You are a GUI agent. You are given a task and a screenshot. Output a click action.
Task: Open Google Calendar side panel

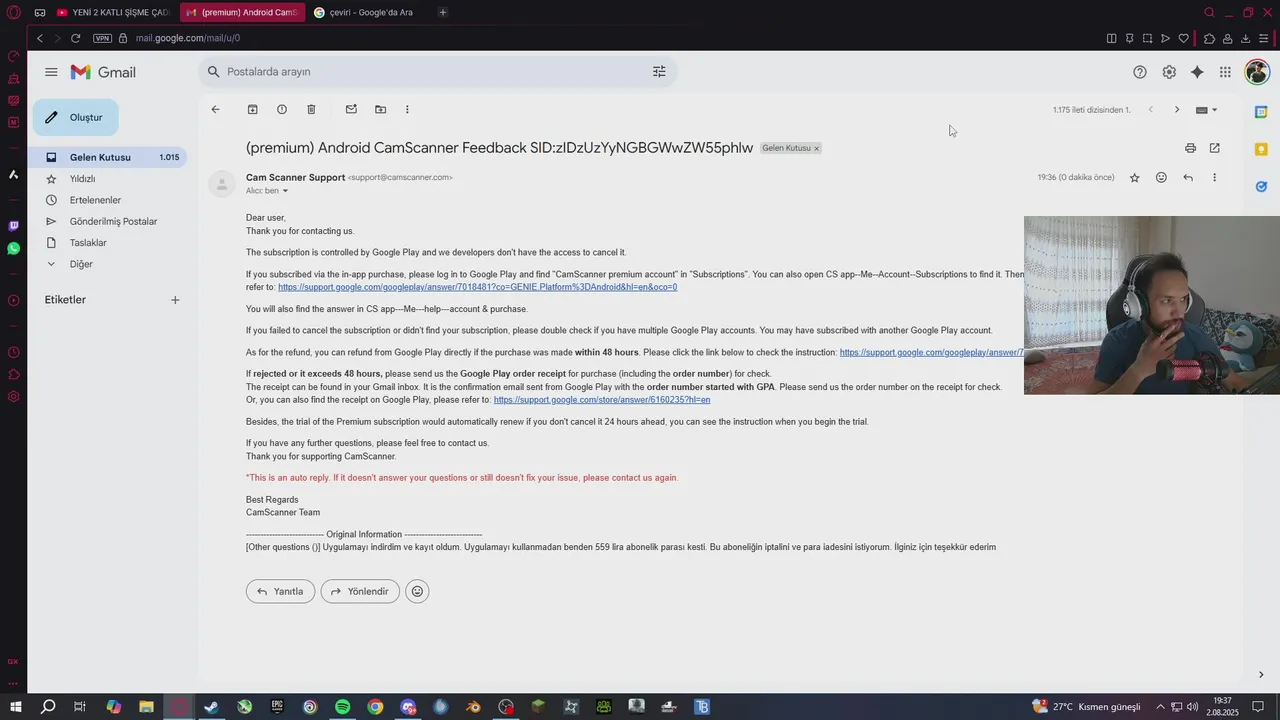1261,112
